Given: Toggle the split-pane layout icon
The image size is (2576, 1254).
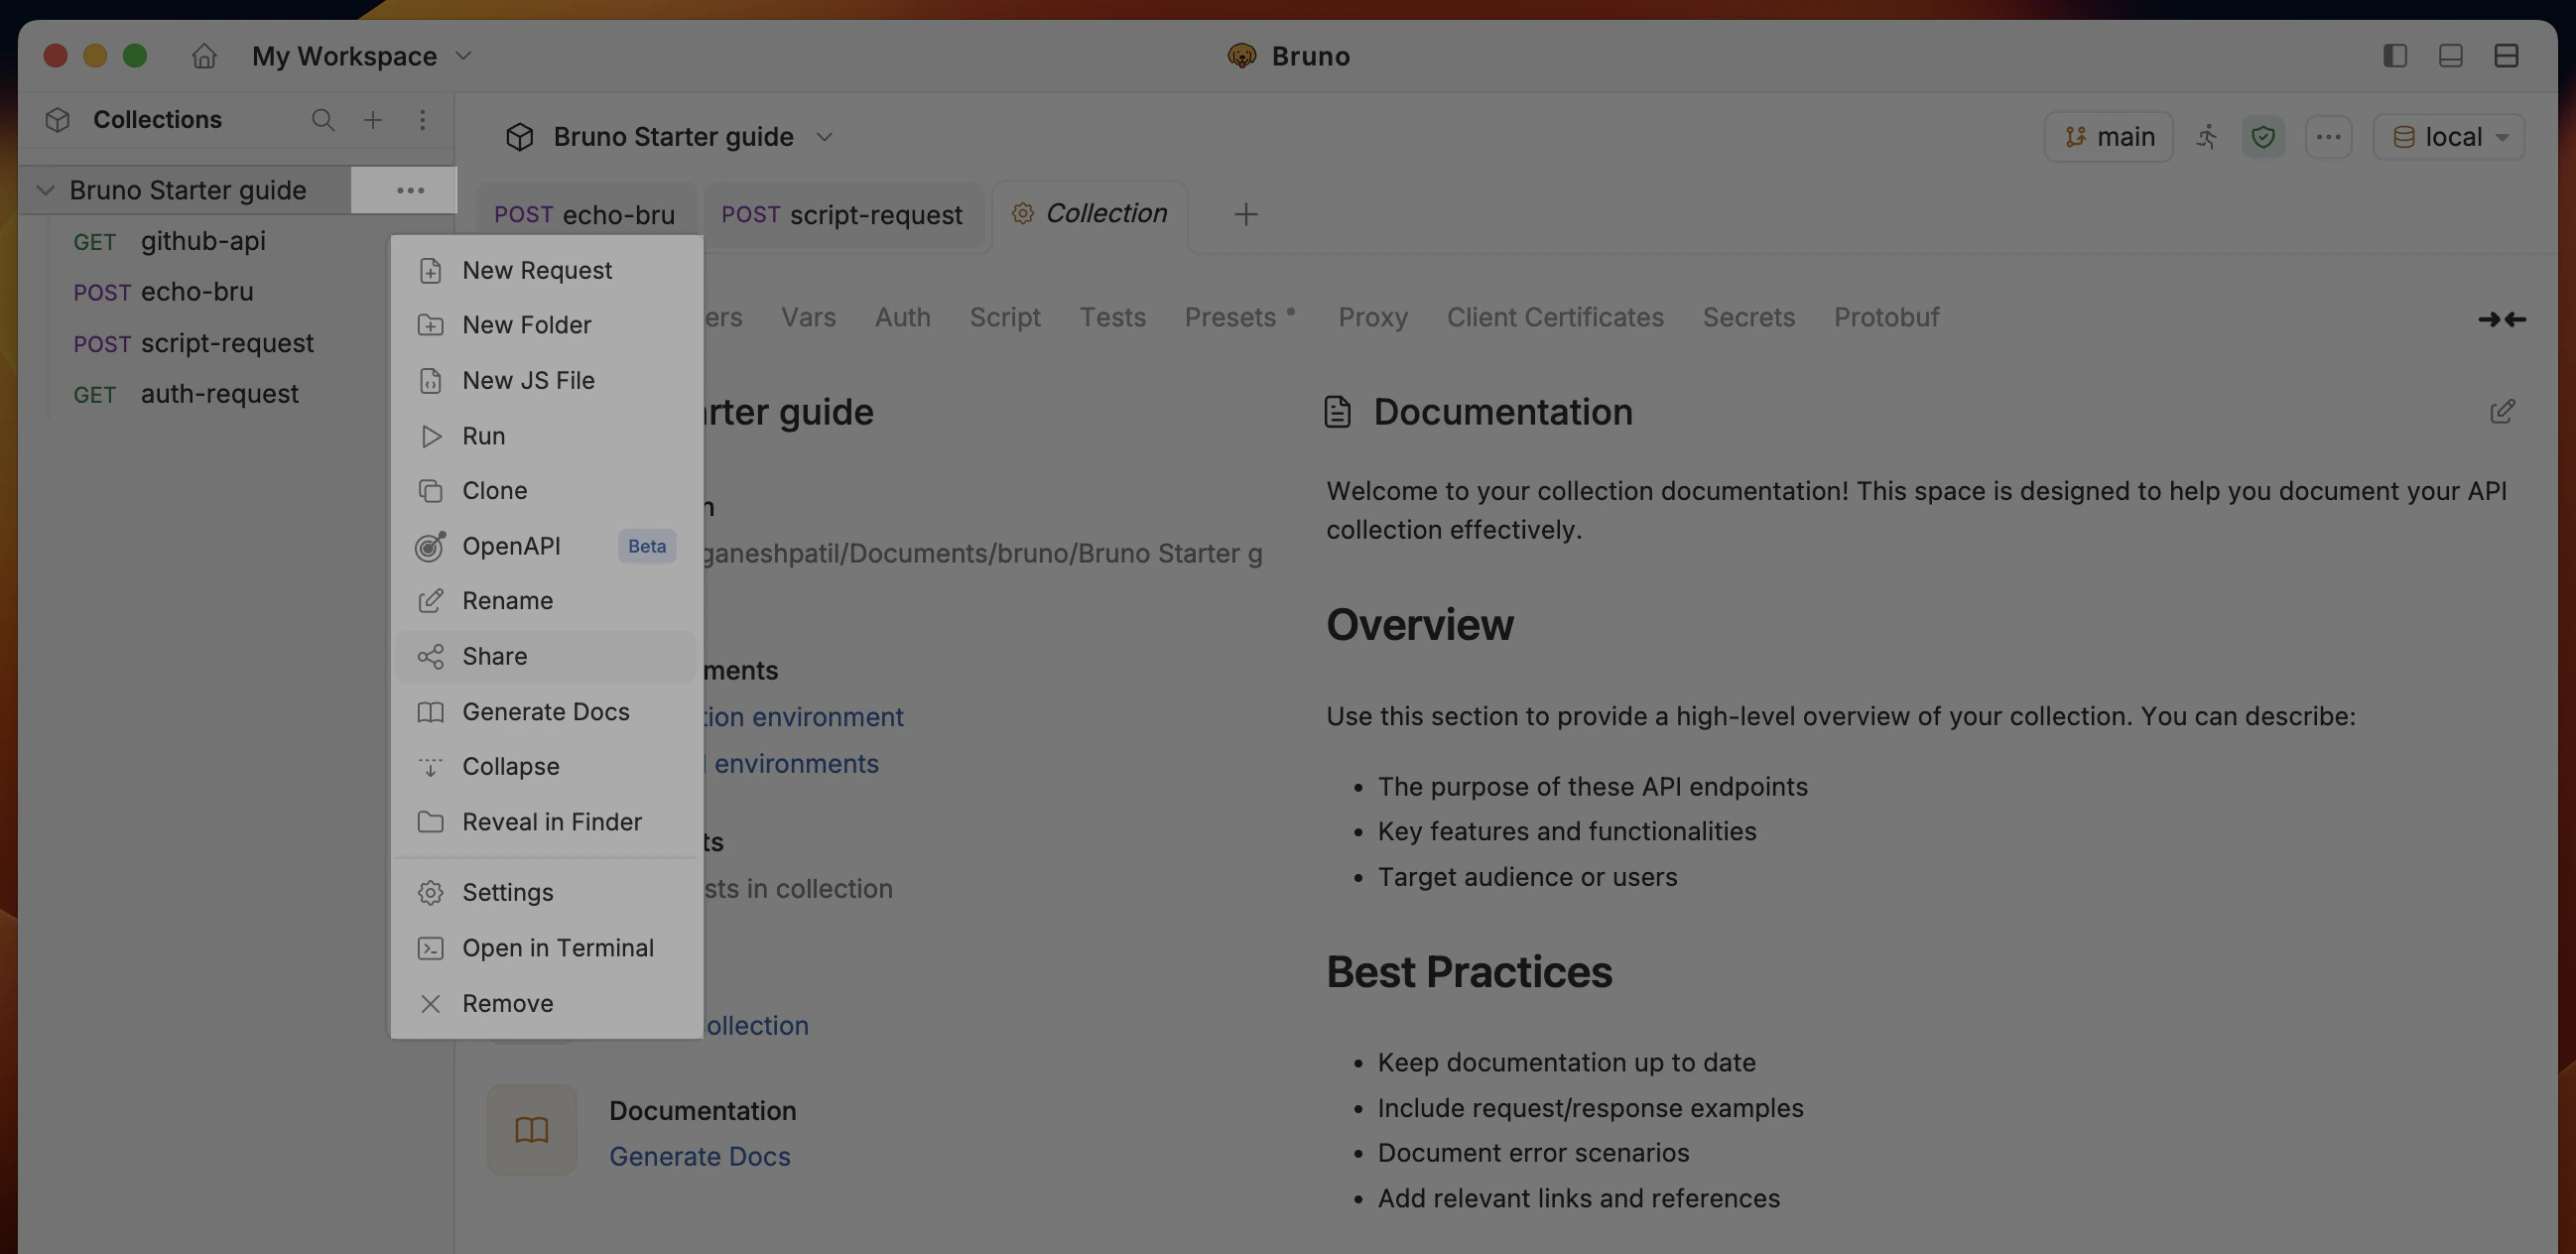Looking at the screenshot, I should pyautogui.click(x=2506, y=56).
